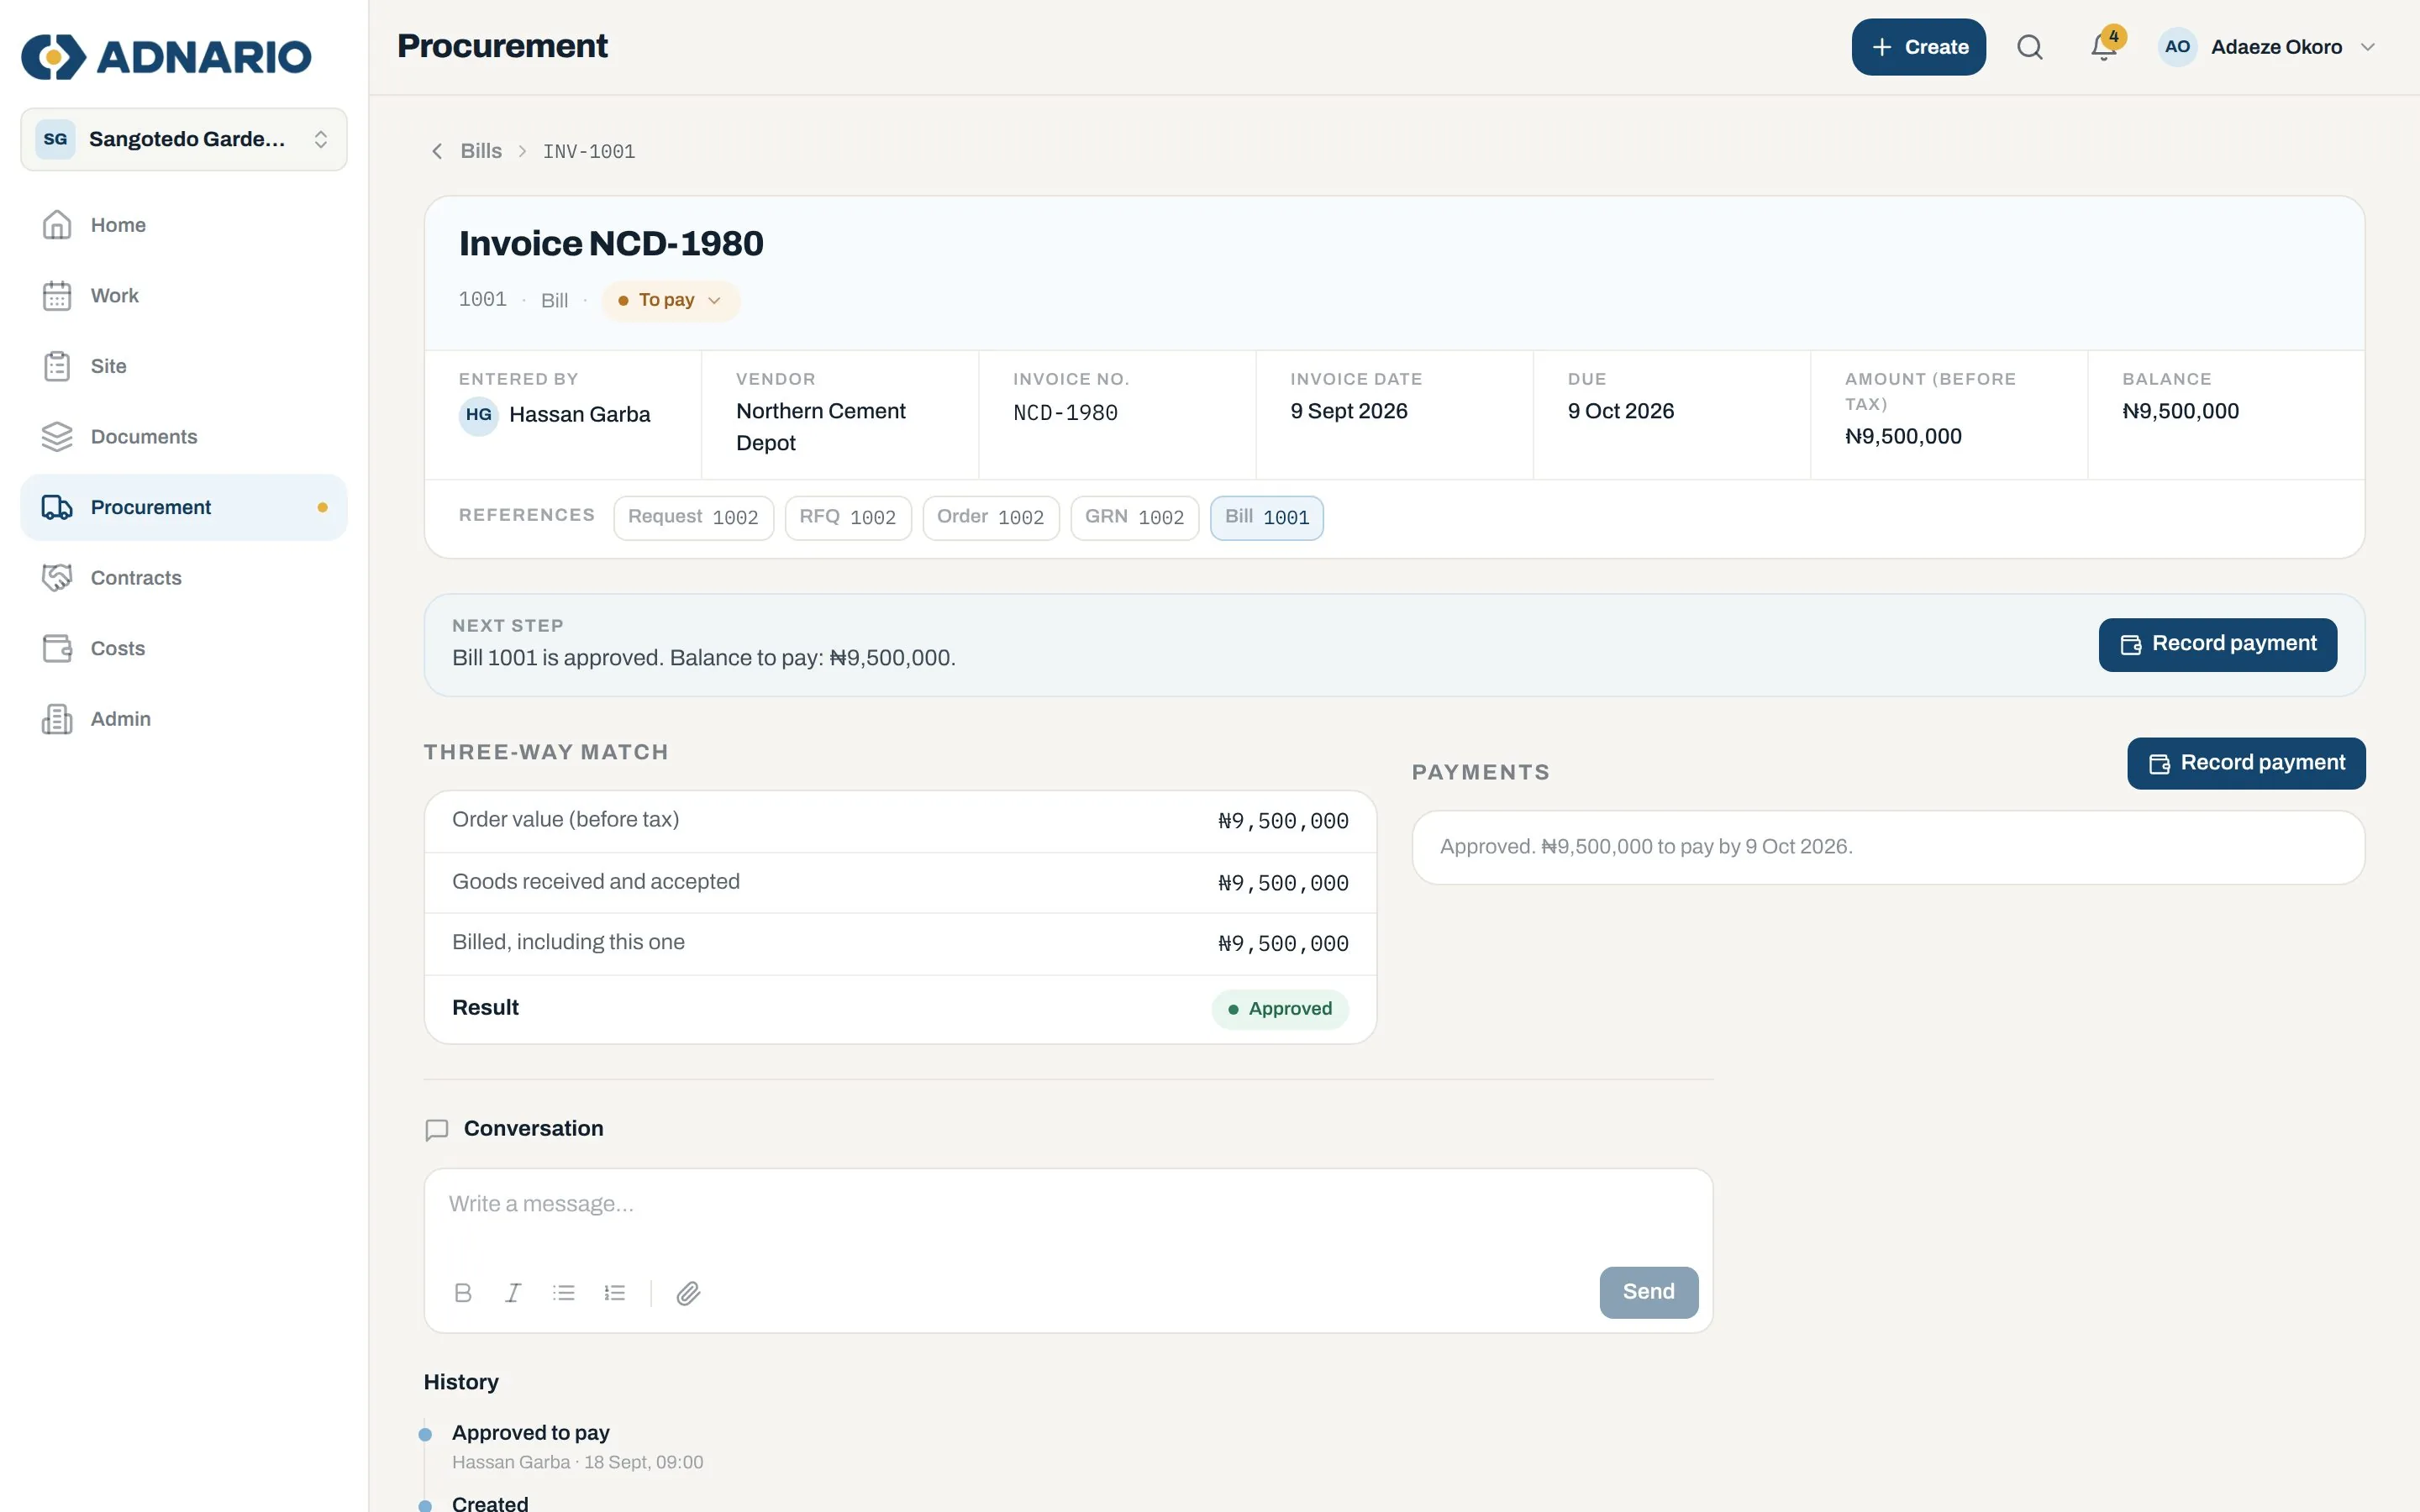Image resolution: width=2420 pixels, height=1512 pixels.
Task: Insert a numbered list
Action: click(615, 1292)
